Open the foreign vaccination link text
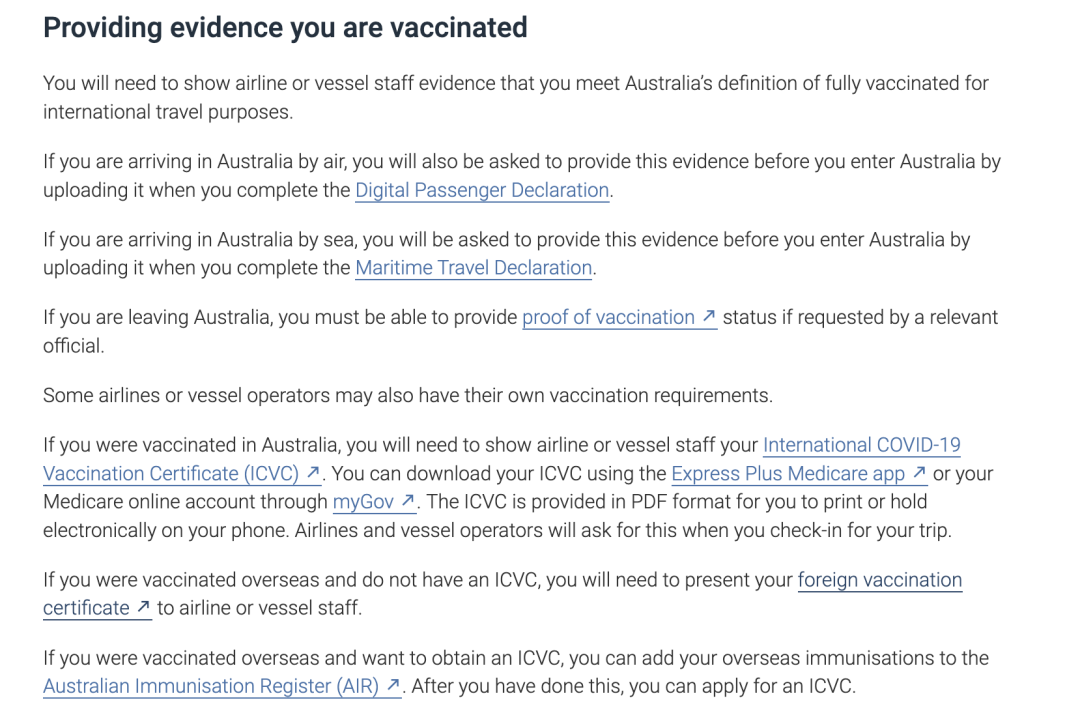This screenshot has width=1080, height=713. pyautogui.click(x=880, y=581)
